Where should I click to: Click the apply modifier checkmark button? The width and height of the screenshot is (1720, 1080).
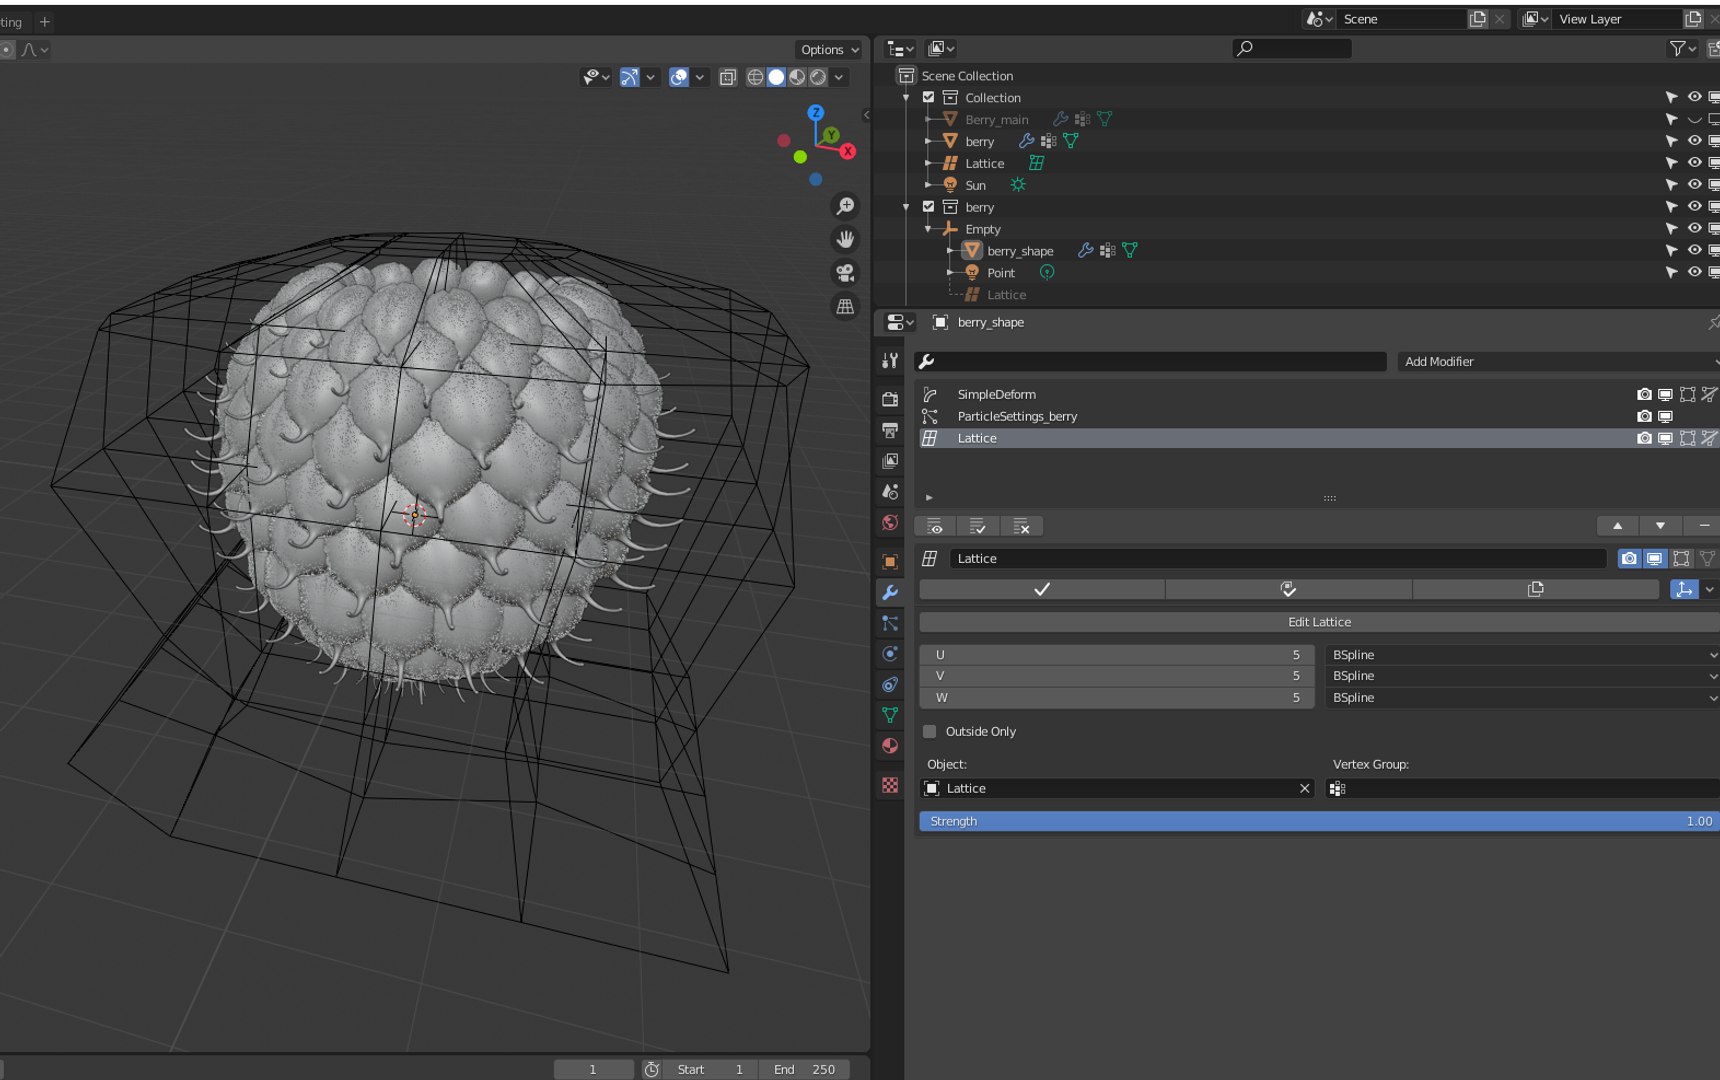click(1042, 589)
